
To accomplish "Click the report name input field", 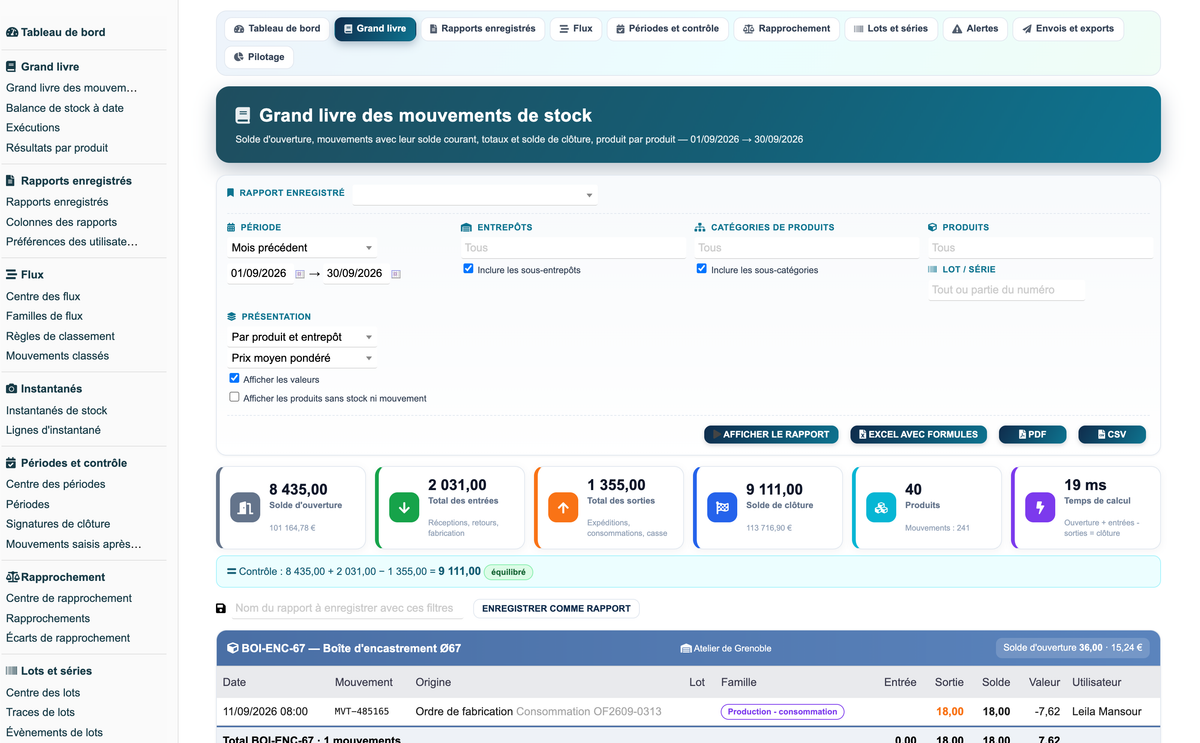I will pos(347,608).
